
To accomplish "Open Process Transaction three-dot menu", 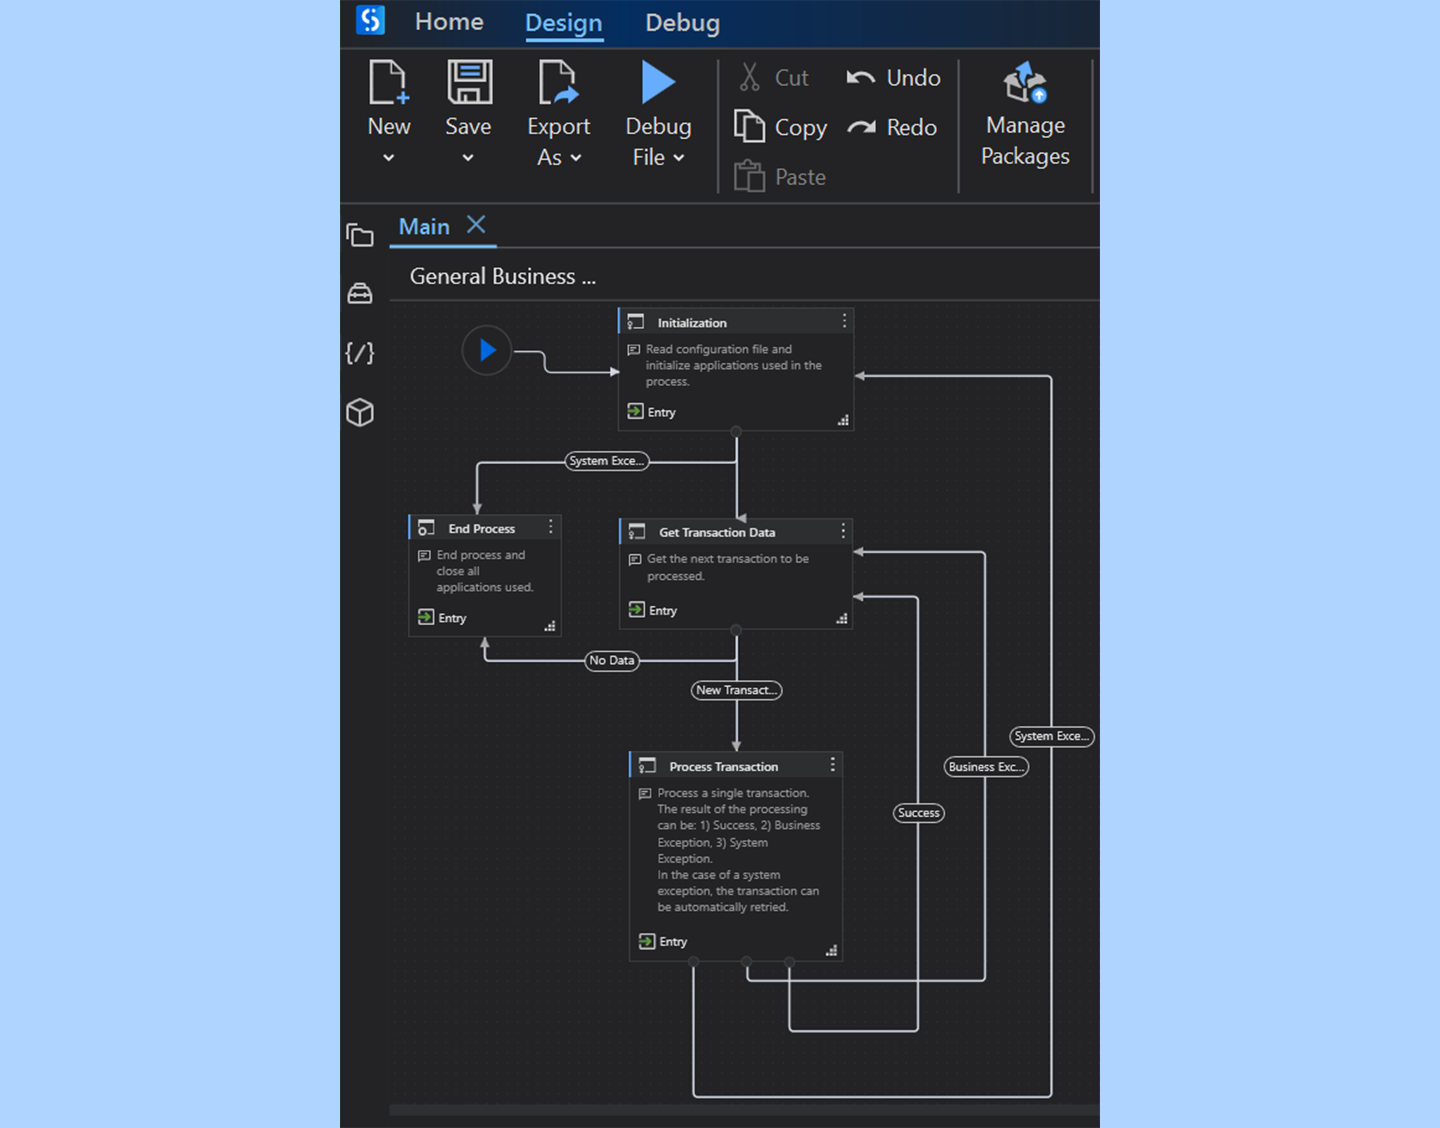I will tap(832, 765).
